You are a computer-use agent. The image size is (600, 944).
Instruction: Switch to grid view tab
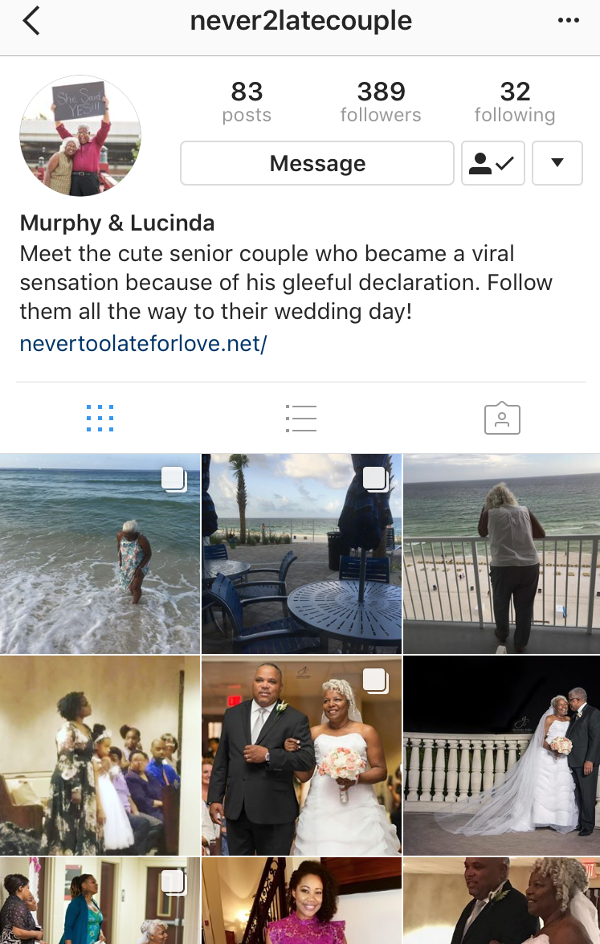[x=100, y=418]
